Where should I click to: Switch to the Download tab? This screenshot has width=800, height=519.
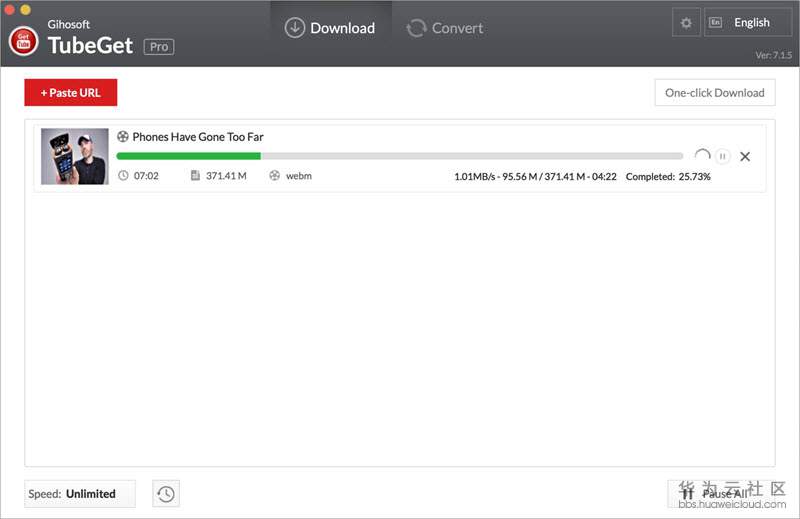(x=330, y=28)
